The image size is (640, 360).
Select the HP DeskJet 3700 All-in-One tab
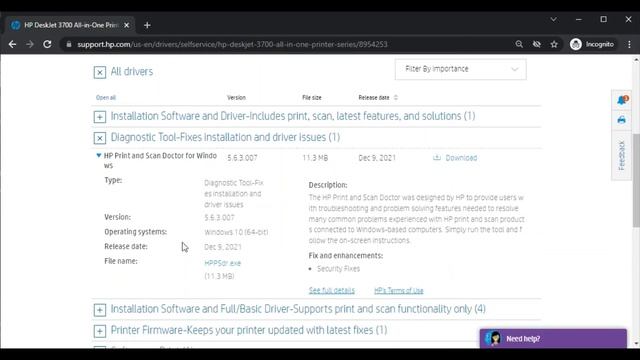point(71,25)
